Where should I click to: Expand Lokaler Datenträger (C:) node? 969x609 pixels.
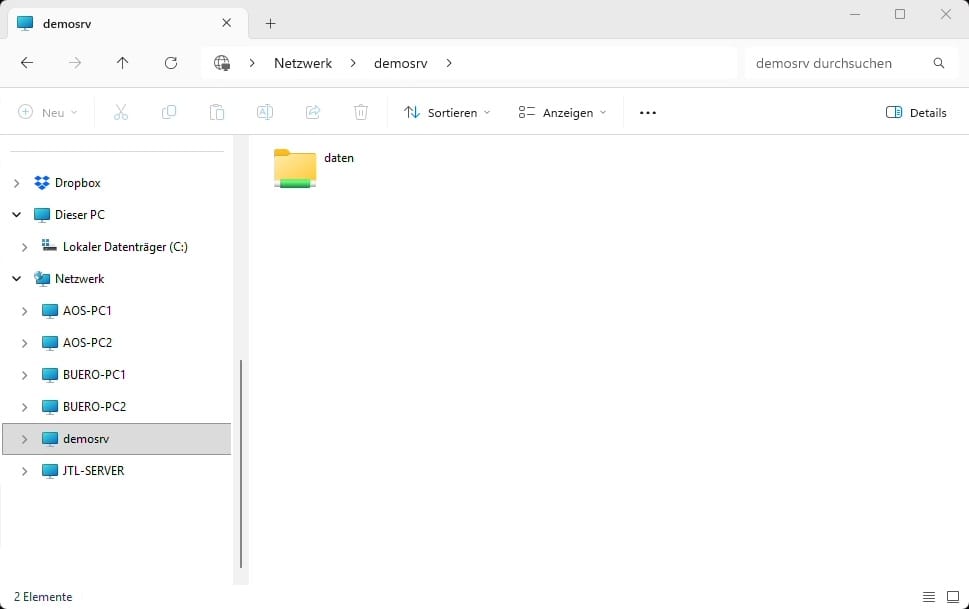[24, 247]
